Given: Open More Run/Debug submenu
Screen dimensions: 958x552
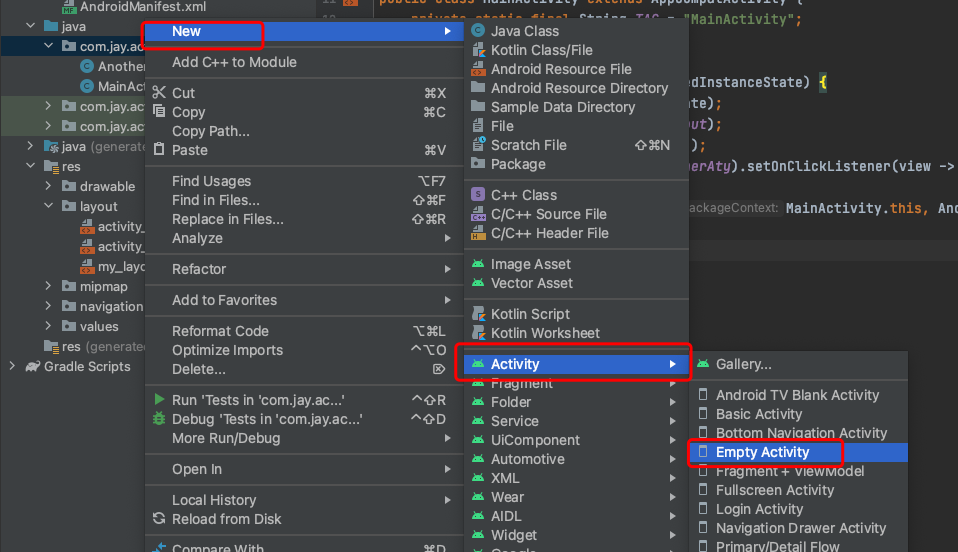Looking at the screenshot, I should [304, 438].
